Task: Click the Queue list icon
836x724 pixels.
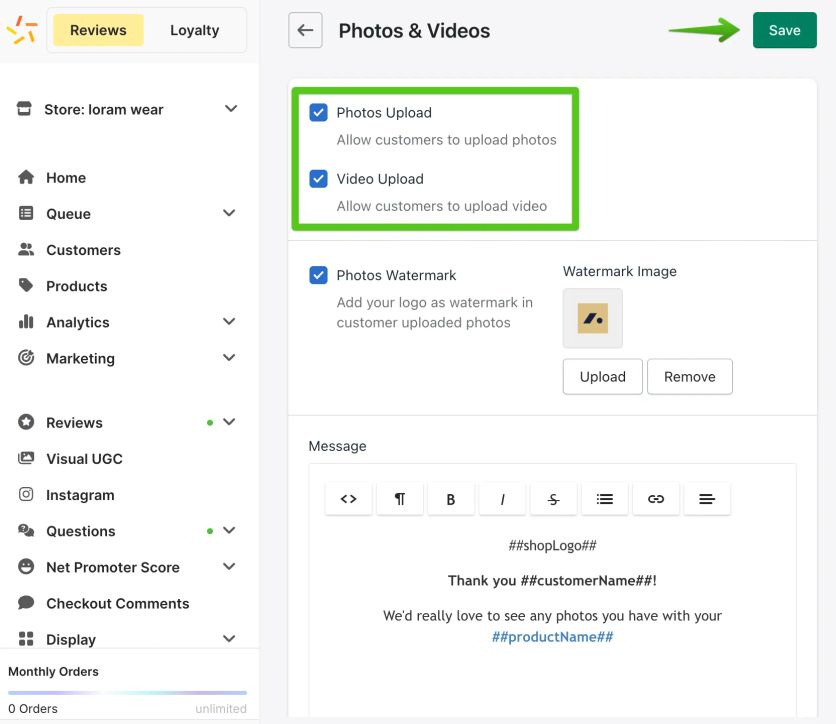Action: pyautogui.click(x=26, y=213)
